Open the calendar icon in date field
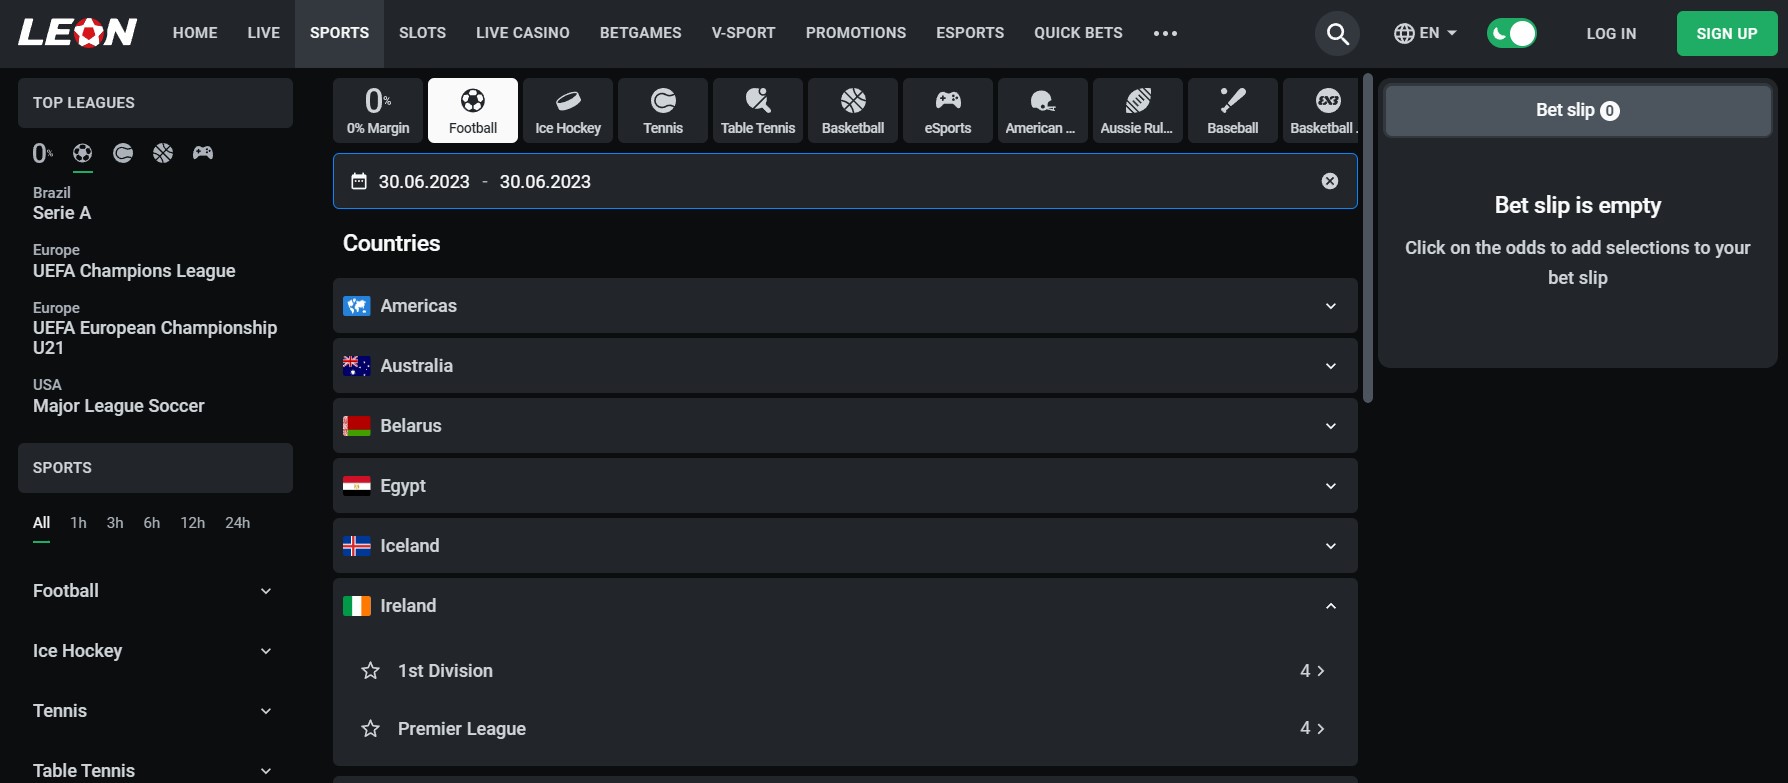Screen dimensions: 1788x783 (x=359, y=181)
